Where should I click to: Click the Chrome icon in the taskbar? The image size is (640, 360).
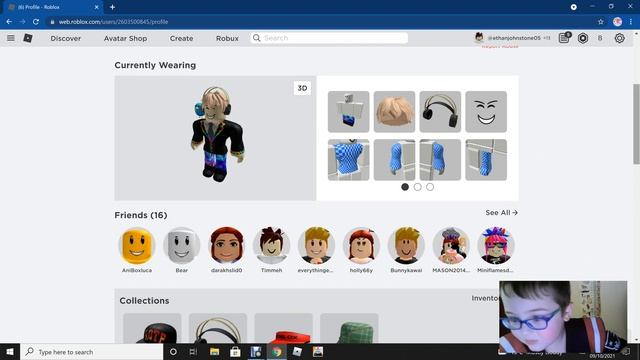(x=277, y=351)
